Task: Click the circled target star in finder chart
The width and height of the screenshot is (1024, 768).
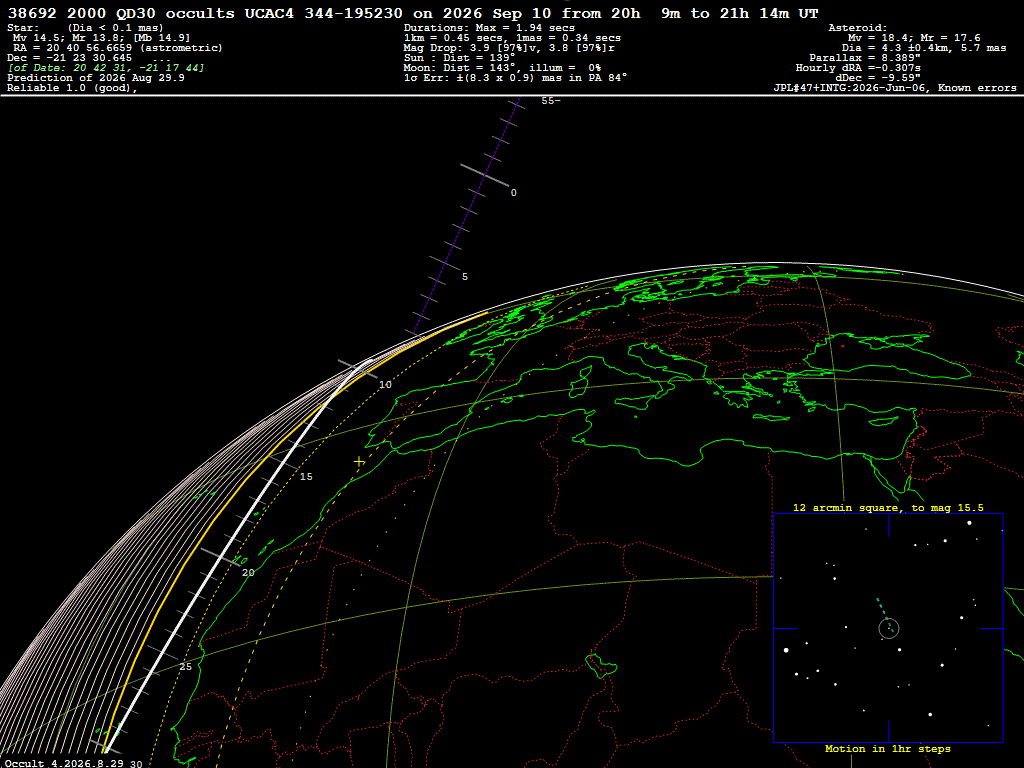Action: (889, 628)
